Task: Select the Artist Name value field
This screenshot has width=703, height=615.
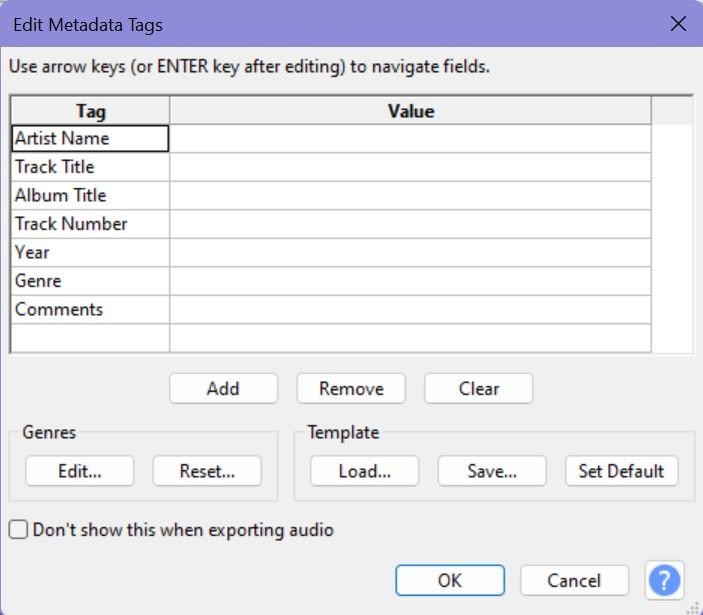Action: click(x=410, y=139)
